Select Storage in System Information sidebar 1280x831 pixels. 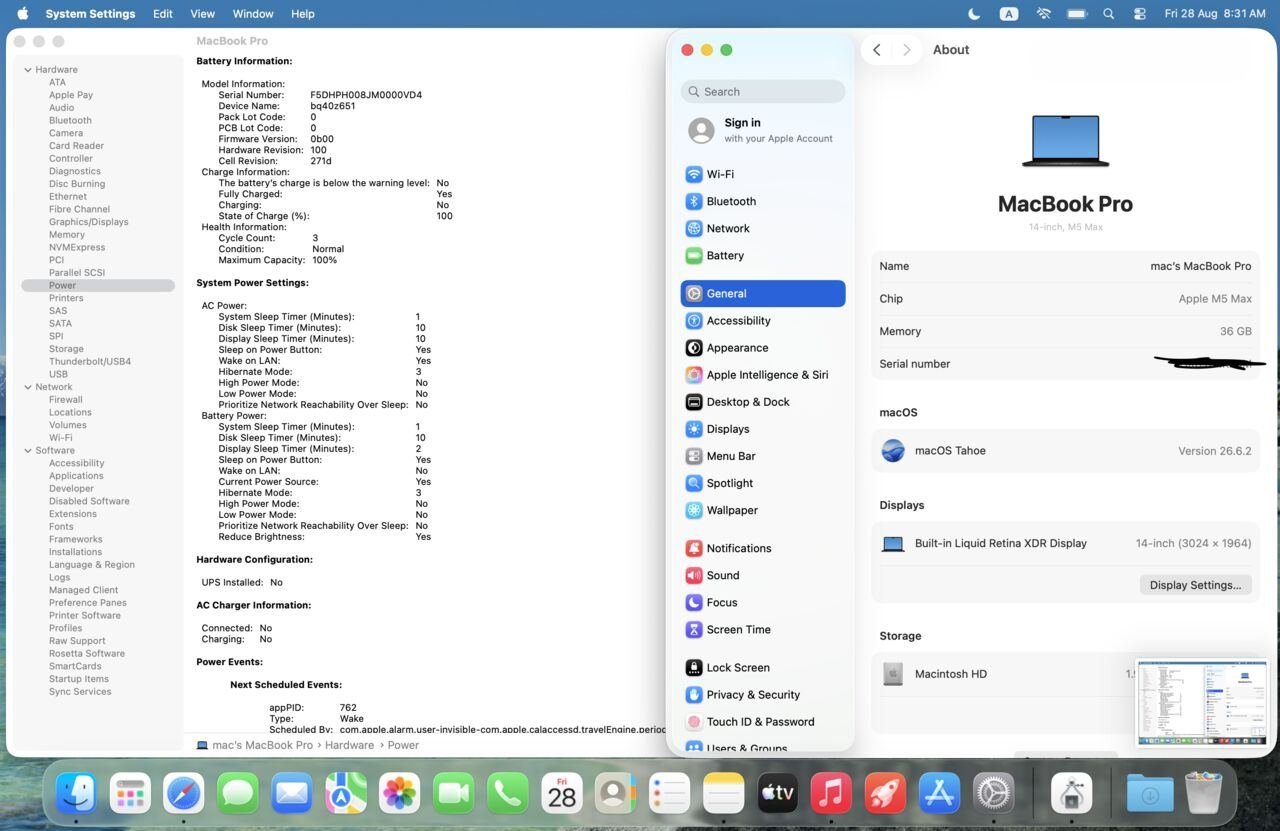click(66, 349)
